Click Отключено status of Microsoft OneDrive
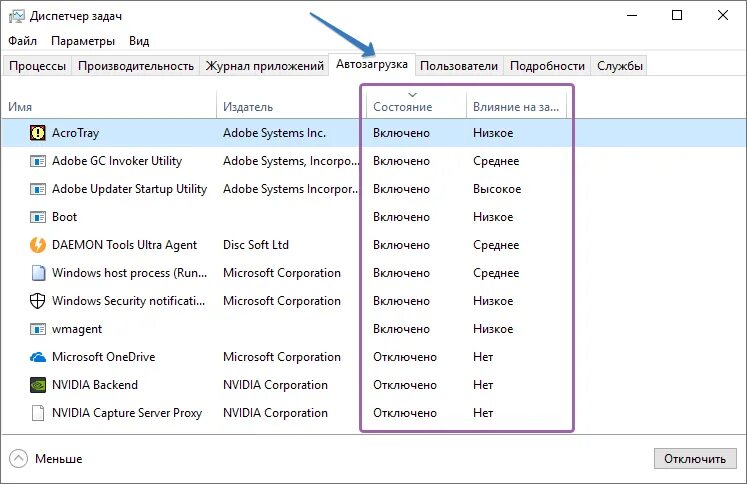The height and width of the screenshot is (484, 747). click(405, 357)
